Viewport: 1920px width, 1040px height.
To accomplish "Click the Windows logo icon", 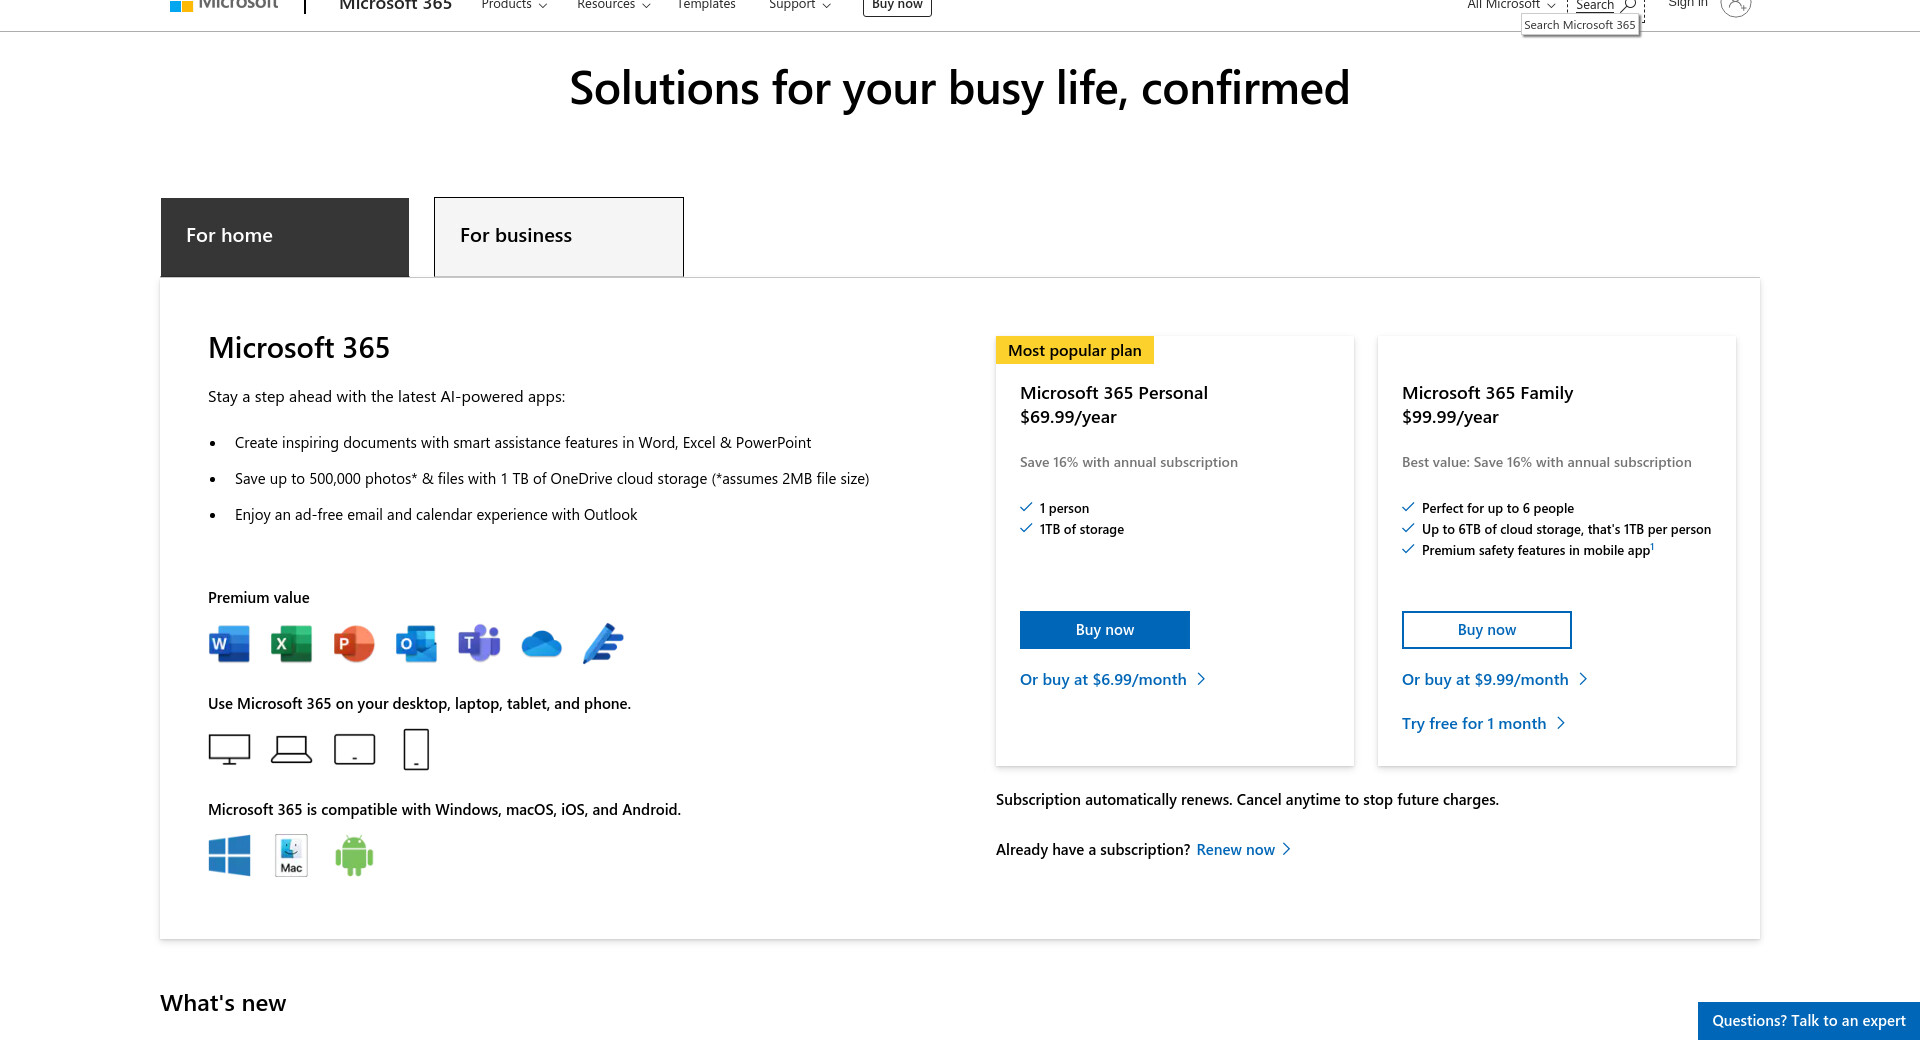I will (229, 856).
